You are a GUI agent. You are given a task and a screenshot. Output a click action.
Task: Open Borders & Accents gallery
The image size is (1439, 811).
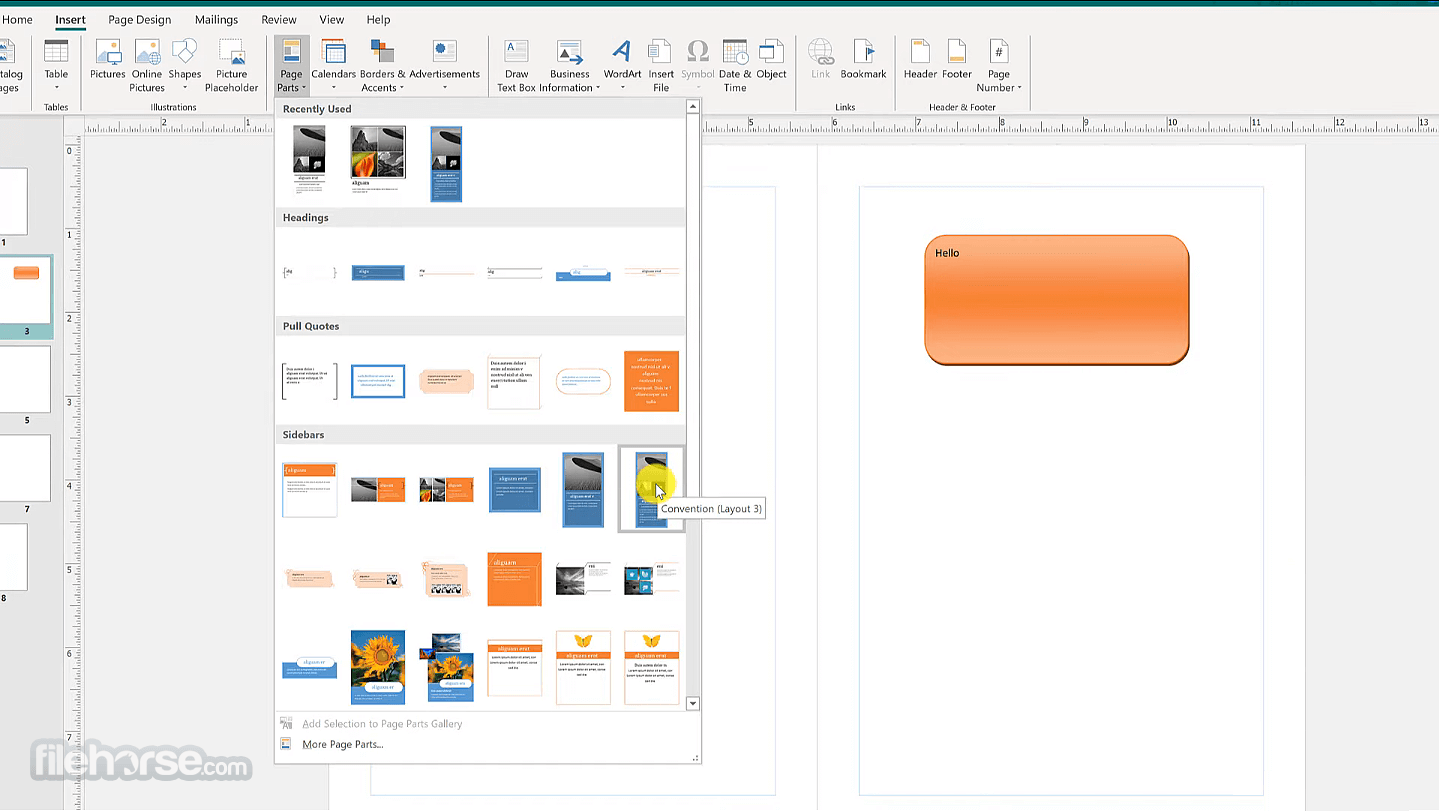(x=382, y=66)
